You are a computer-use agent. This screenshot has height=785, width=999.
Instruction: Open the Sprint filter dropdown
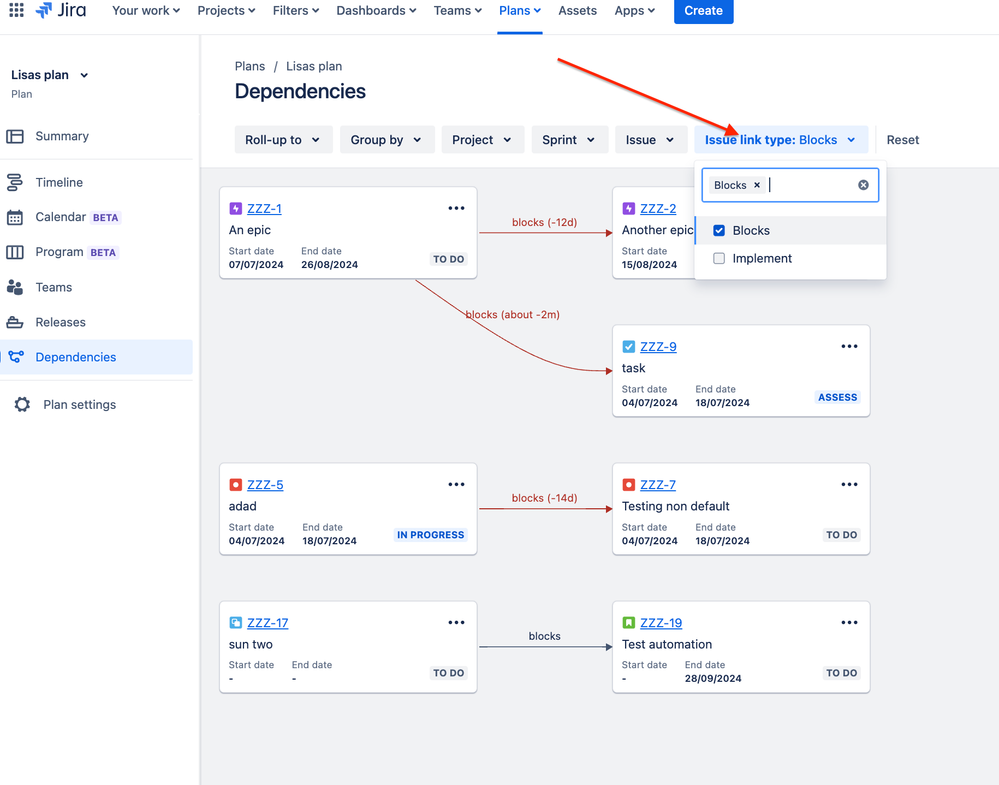click(x=570, y=140)
